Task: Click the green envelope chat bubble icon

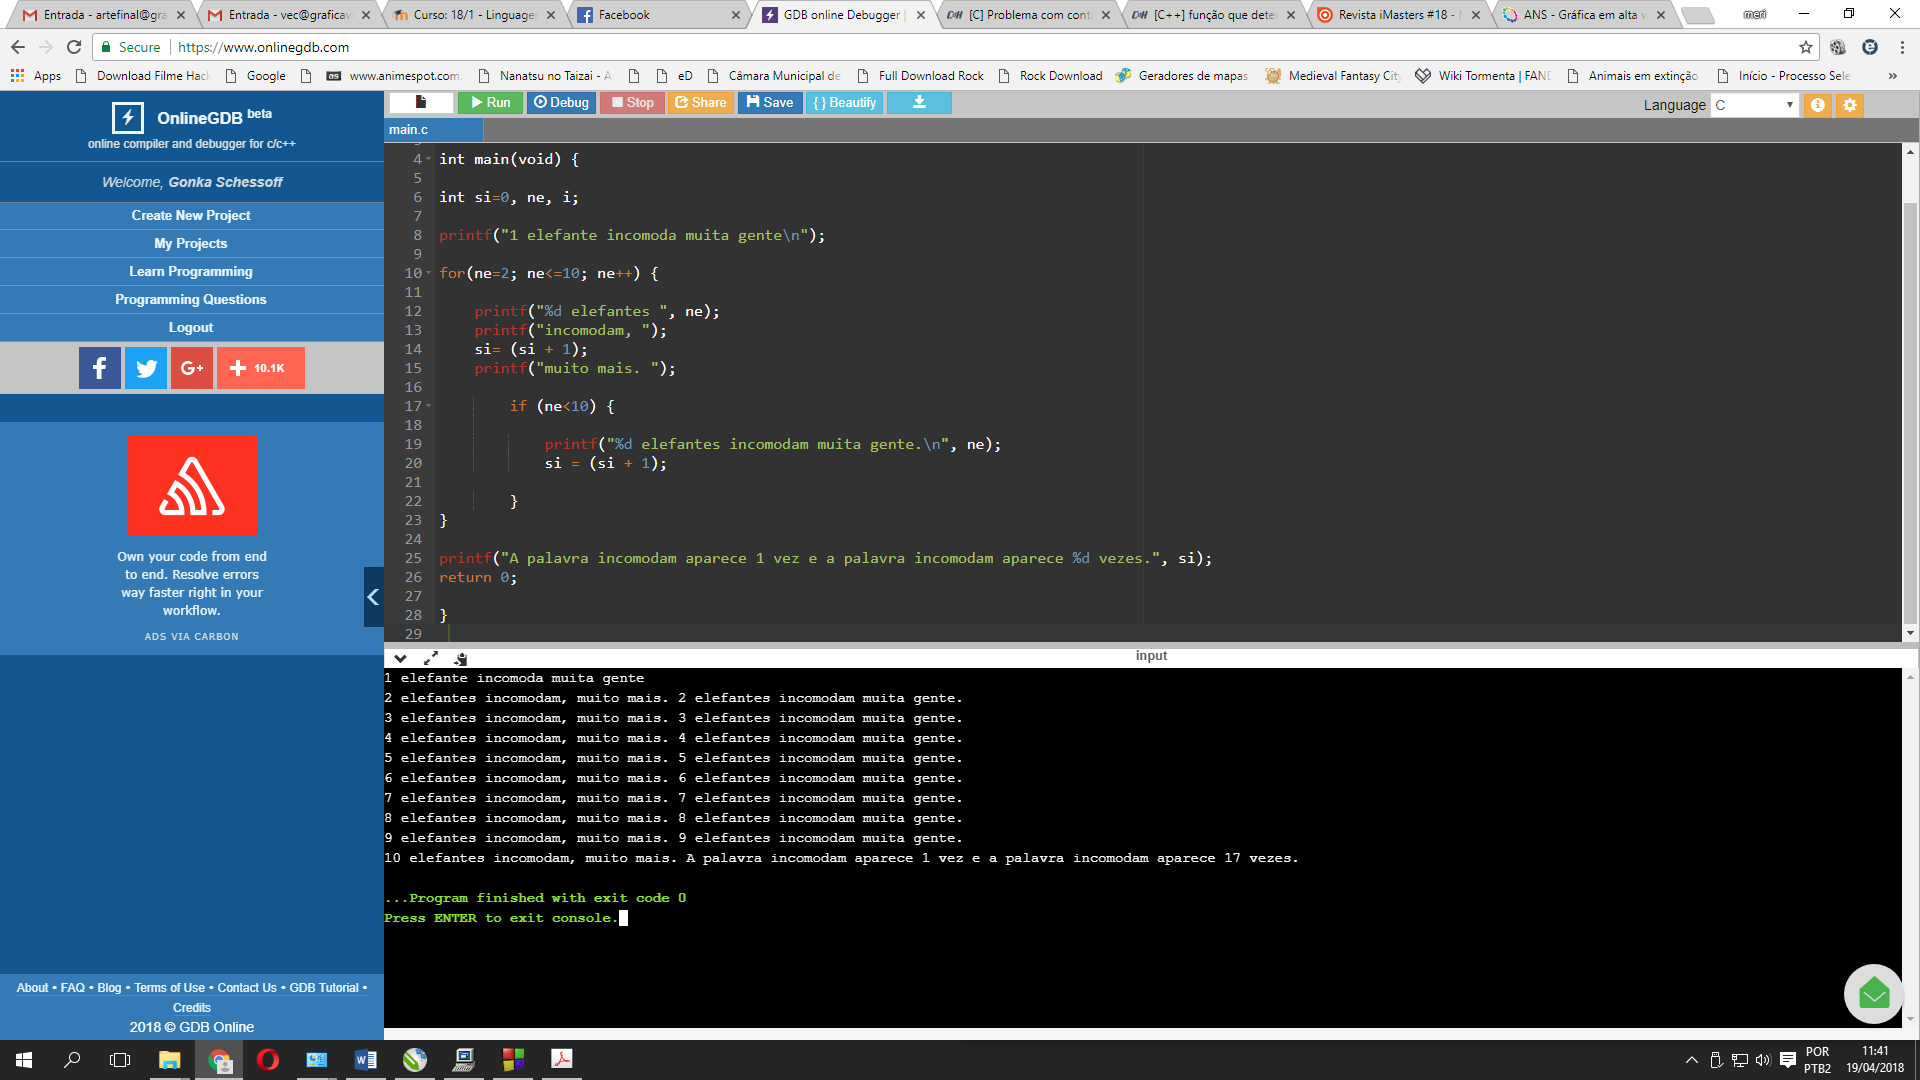Action: click(x=1873, y=993)
